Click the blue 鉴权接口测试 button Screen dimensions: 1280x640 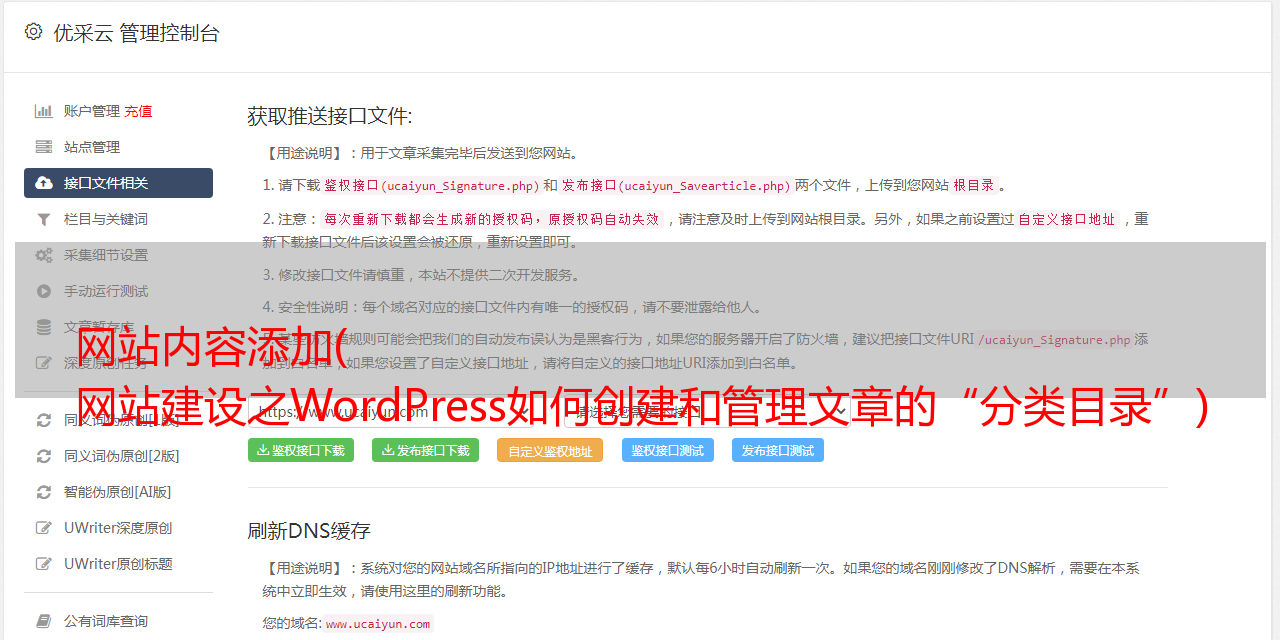[x=668, y=450]
